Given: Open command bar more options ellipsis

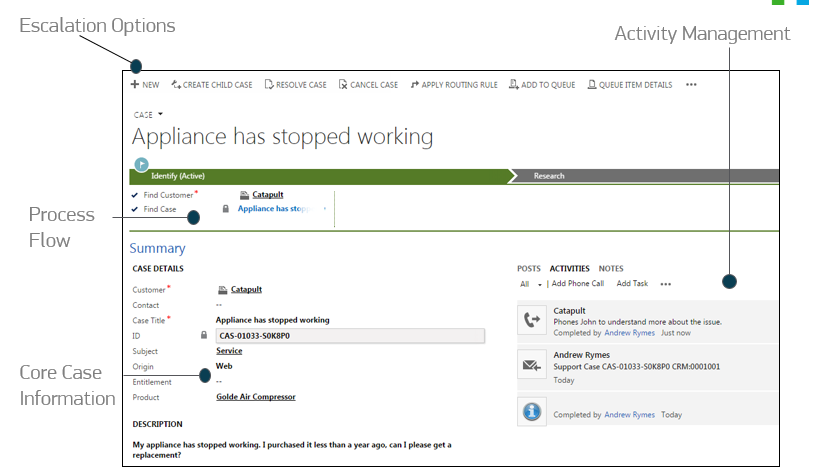Looking at the screenshot, I should [x=691, y=85].
